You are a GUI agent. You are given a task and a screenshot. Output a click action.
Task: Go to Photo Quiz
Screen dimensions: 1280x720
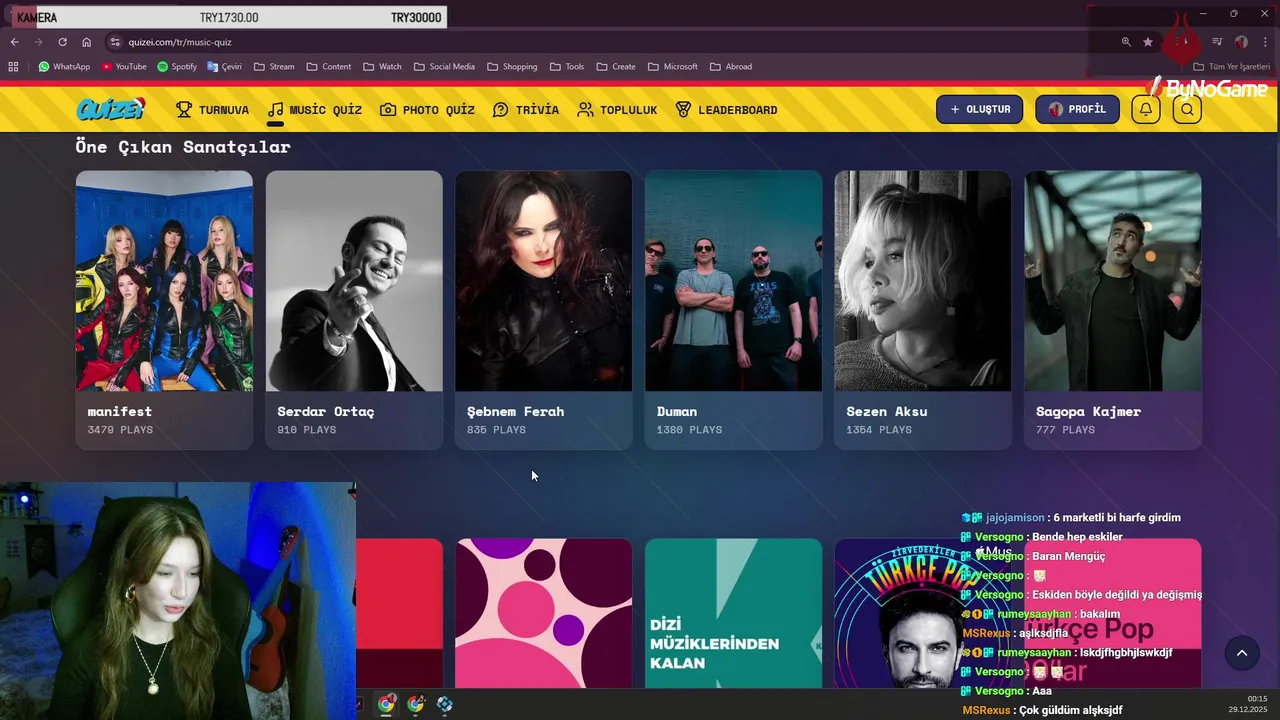point(427,110)
